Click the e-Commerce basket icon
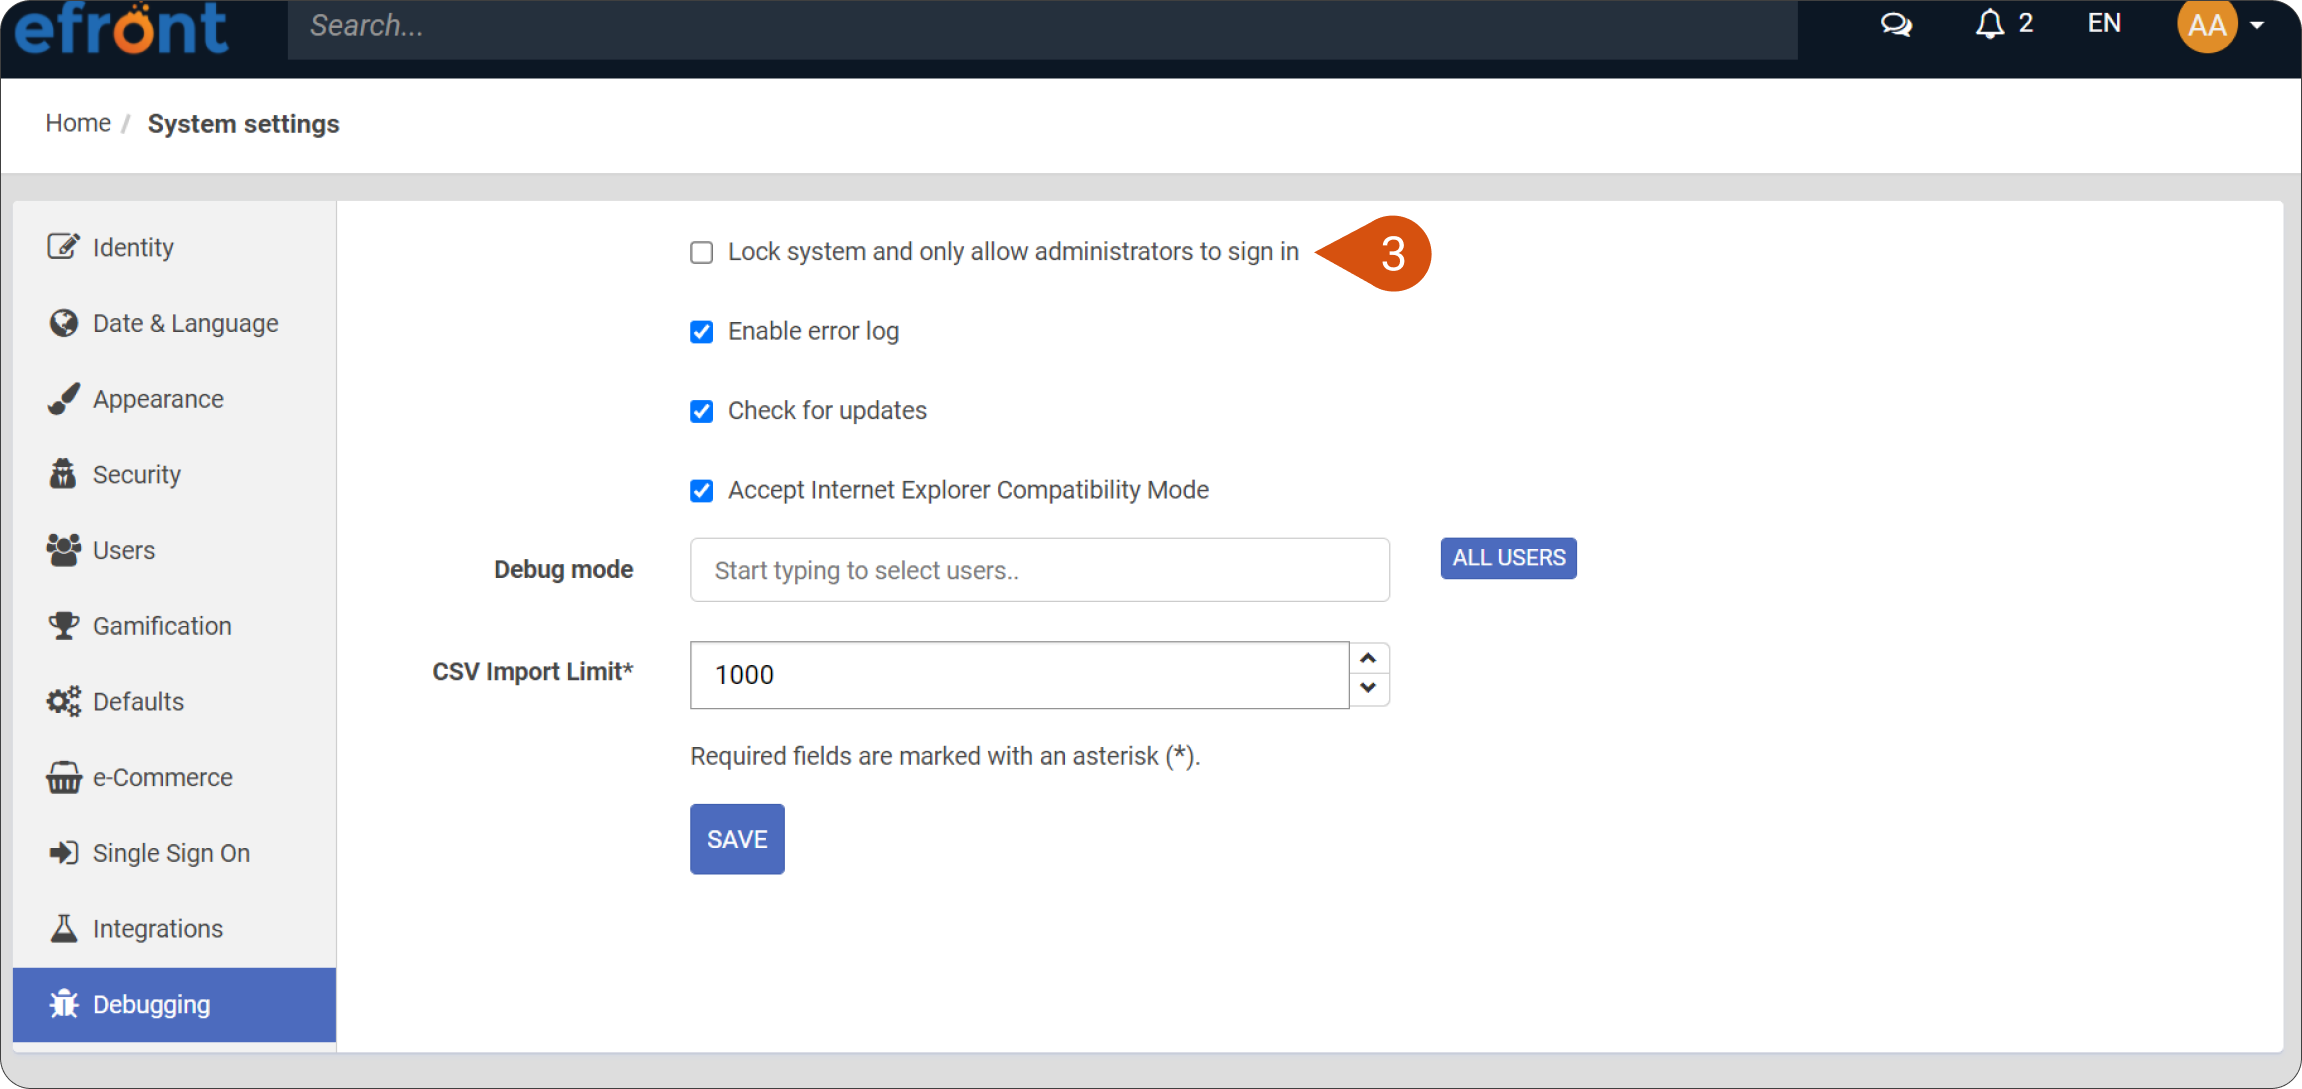2302x1089 pixels. 63,777
